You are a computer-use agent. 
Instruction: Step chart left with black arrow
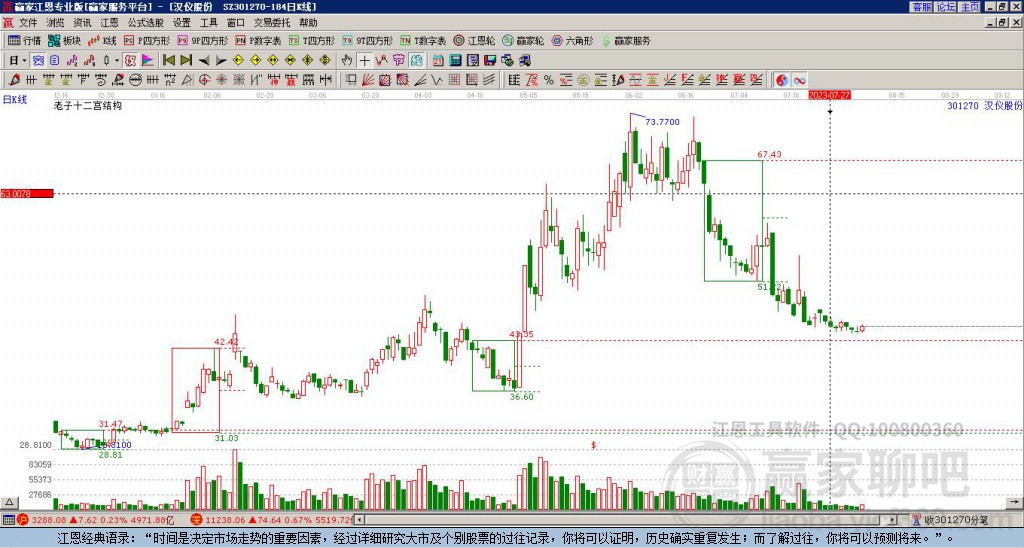[x=203, y=61]
